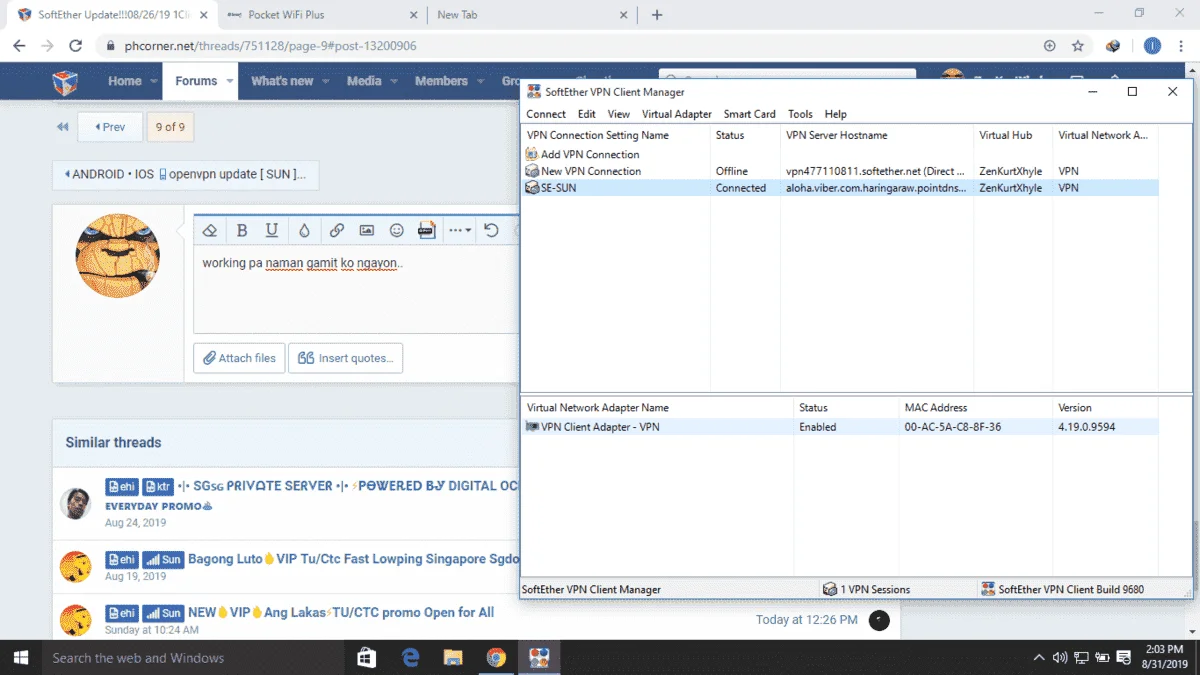Toggle bold in the reply editor

tap(242, 230)
